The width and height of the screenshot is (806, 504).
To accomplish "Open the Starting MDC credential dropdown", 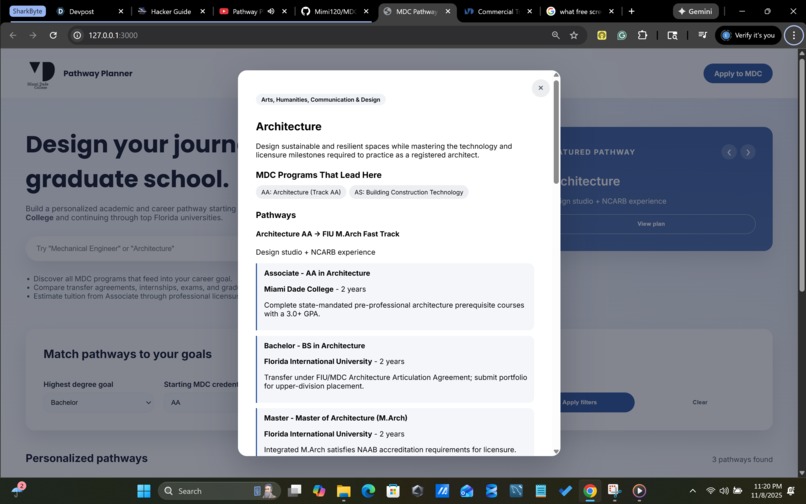I will [201, 402].
